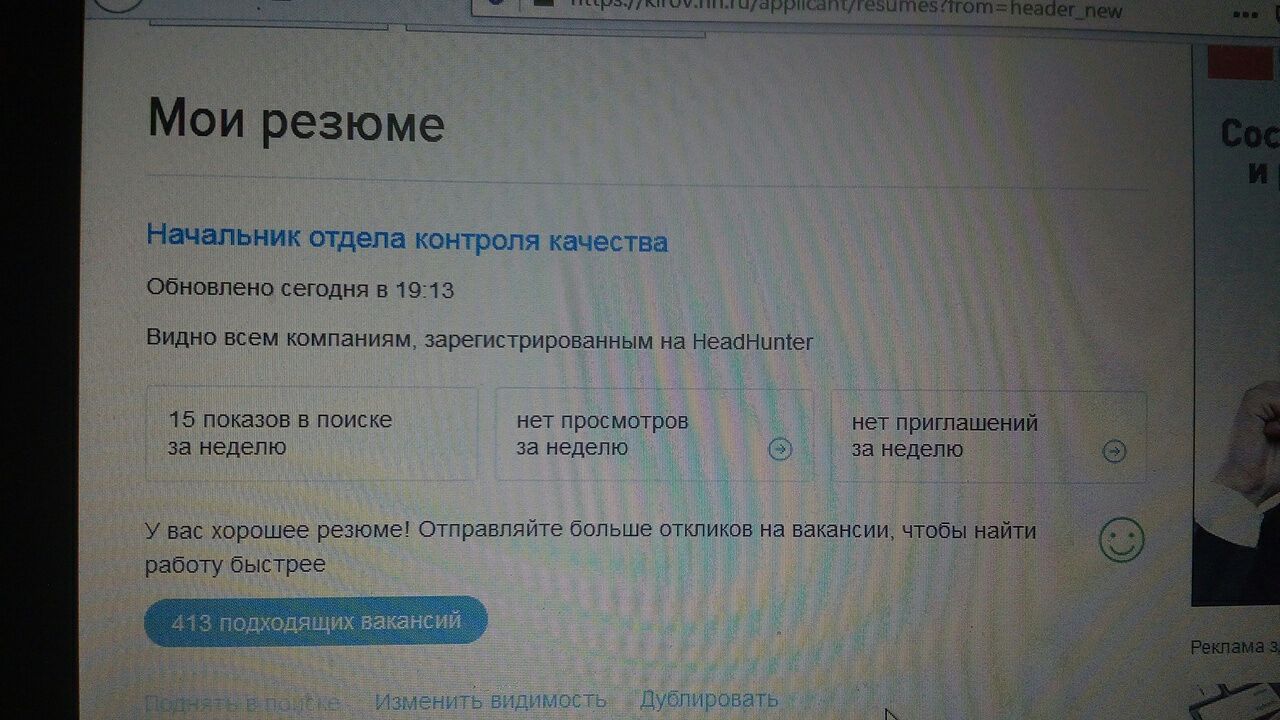Click 'Обновлено сегодня в 19:13' text
This screenshot has height=720, width=1280.
point(300,289)
